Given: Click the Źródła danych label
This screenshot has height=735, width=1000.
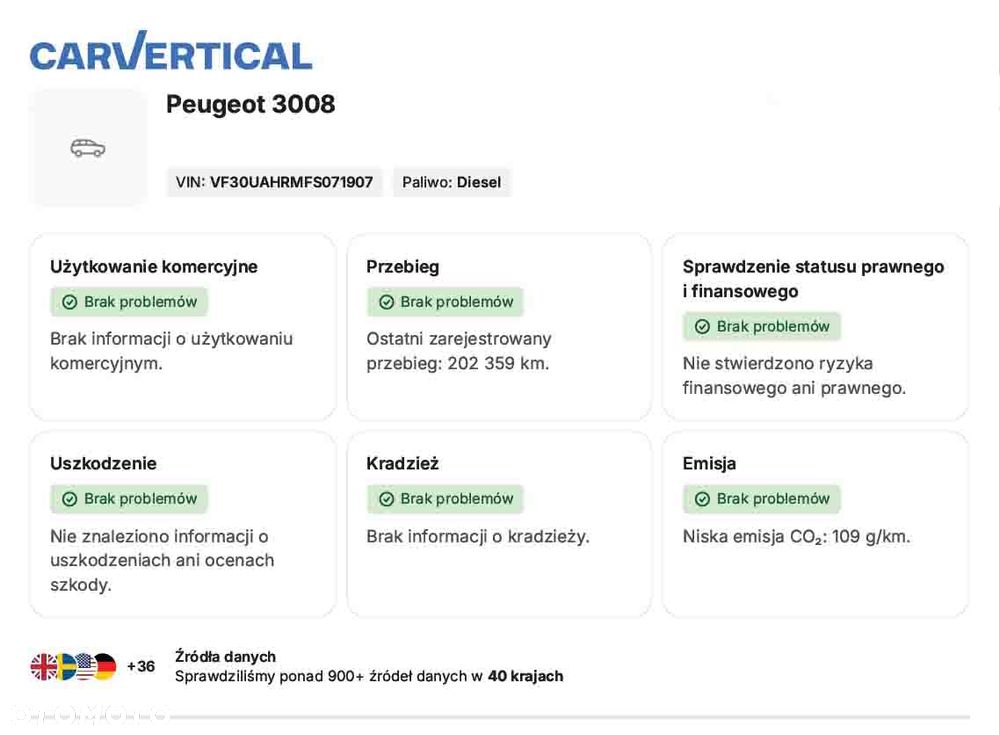Looking at the screenshot, I should pos(225,657).
